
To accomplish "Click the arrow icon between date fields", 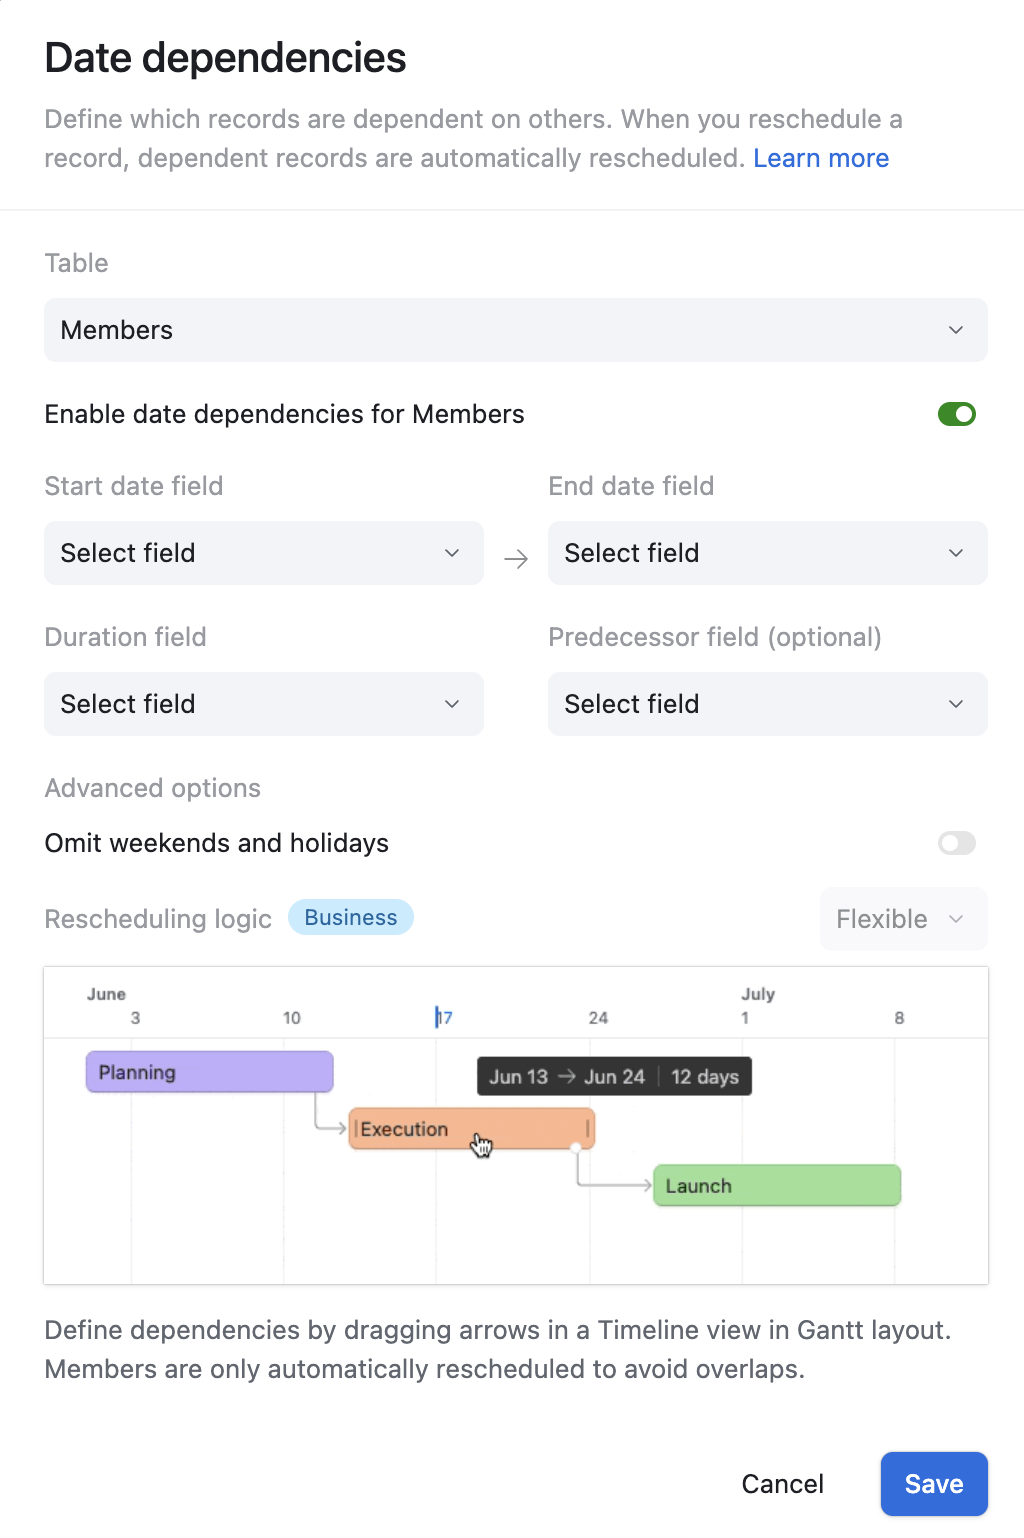I will [516, 558].
